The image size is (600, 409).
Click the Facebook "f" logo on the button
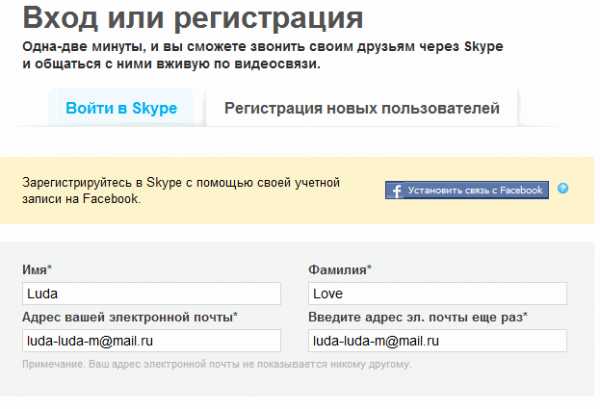click(x=397, y=191)
